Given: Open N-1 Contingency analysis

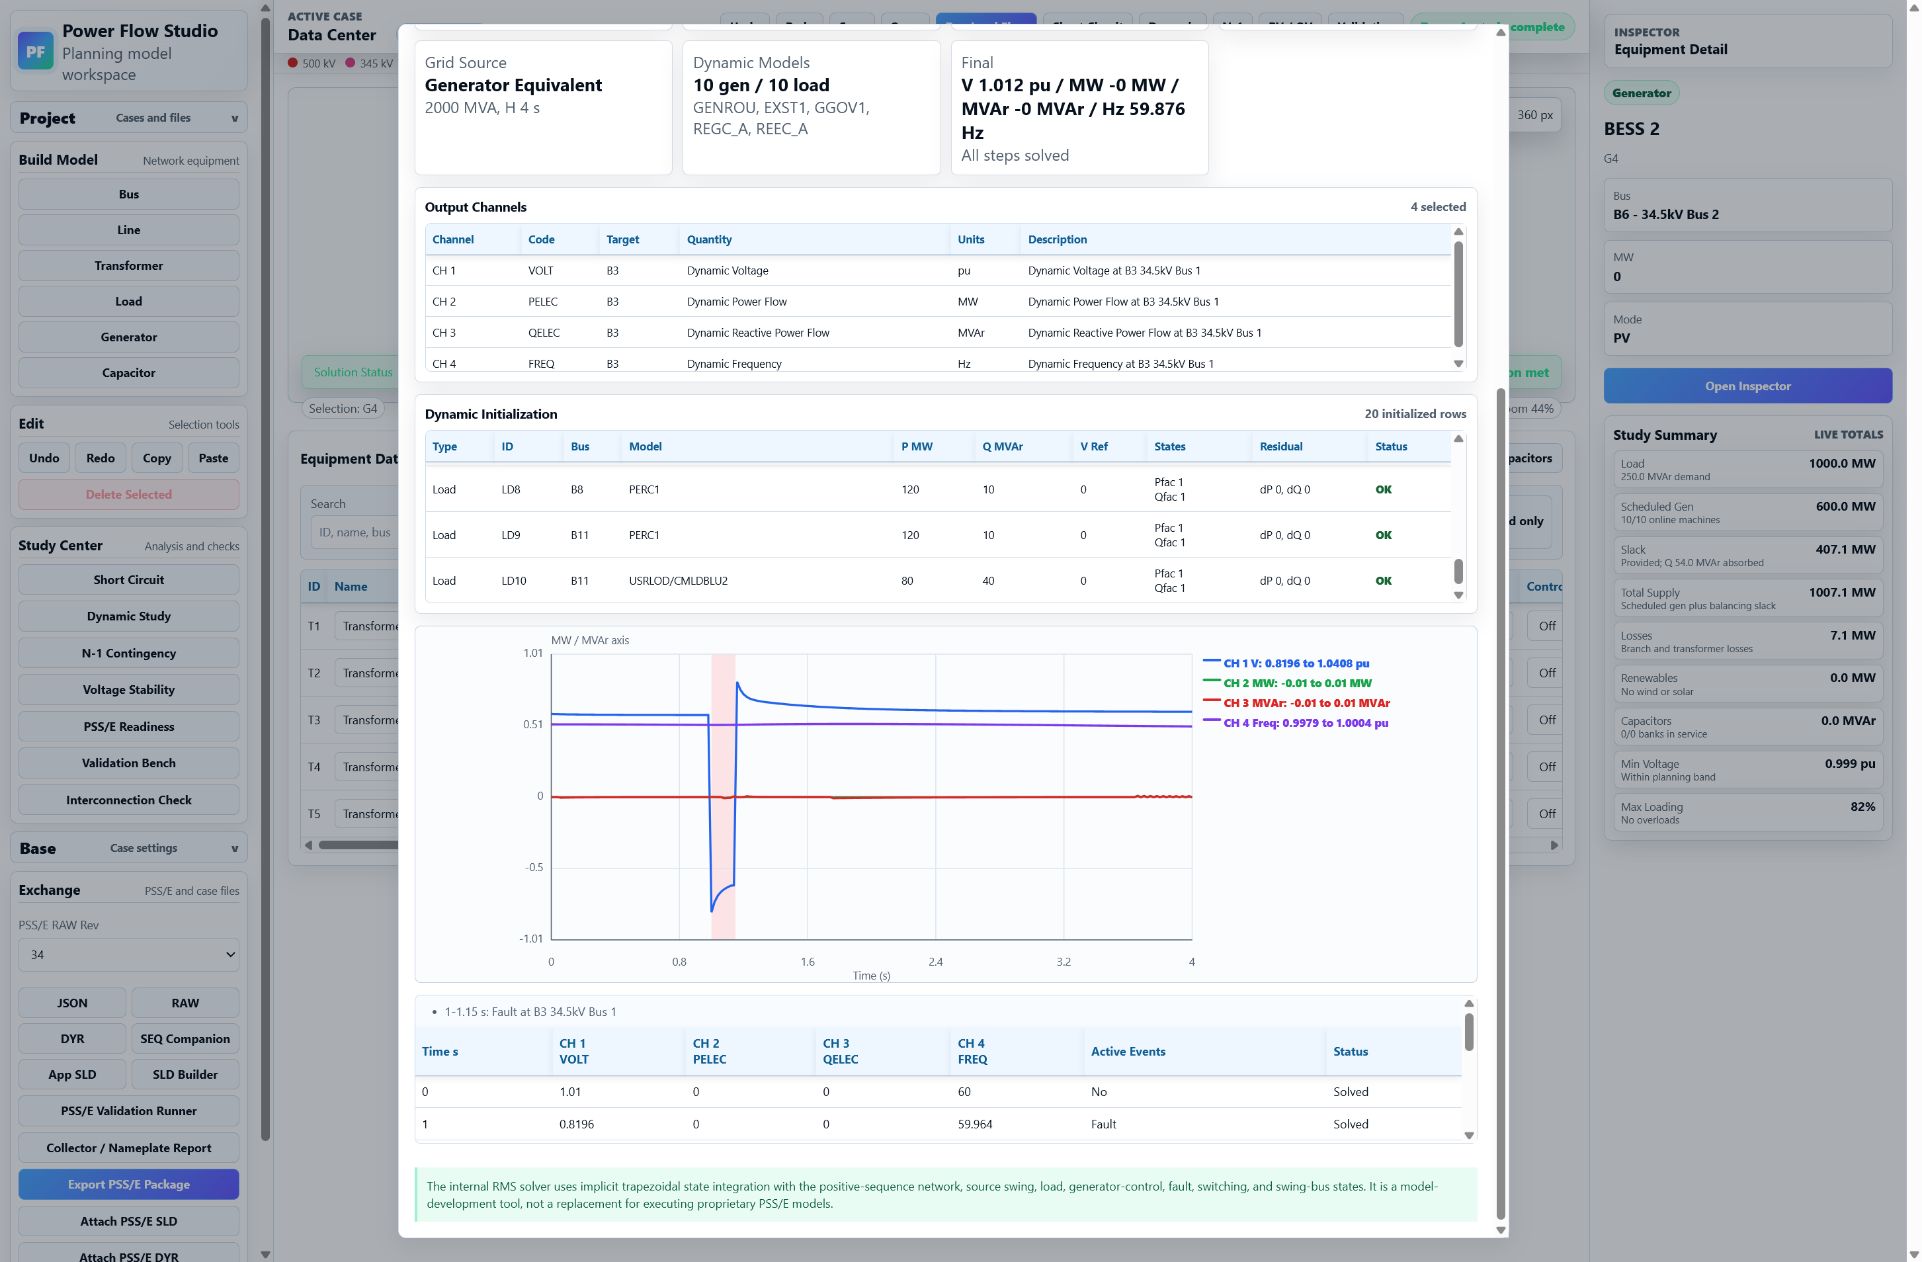Looking at the screenshot, I should tap(129, 653).
